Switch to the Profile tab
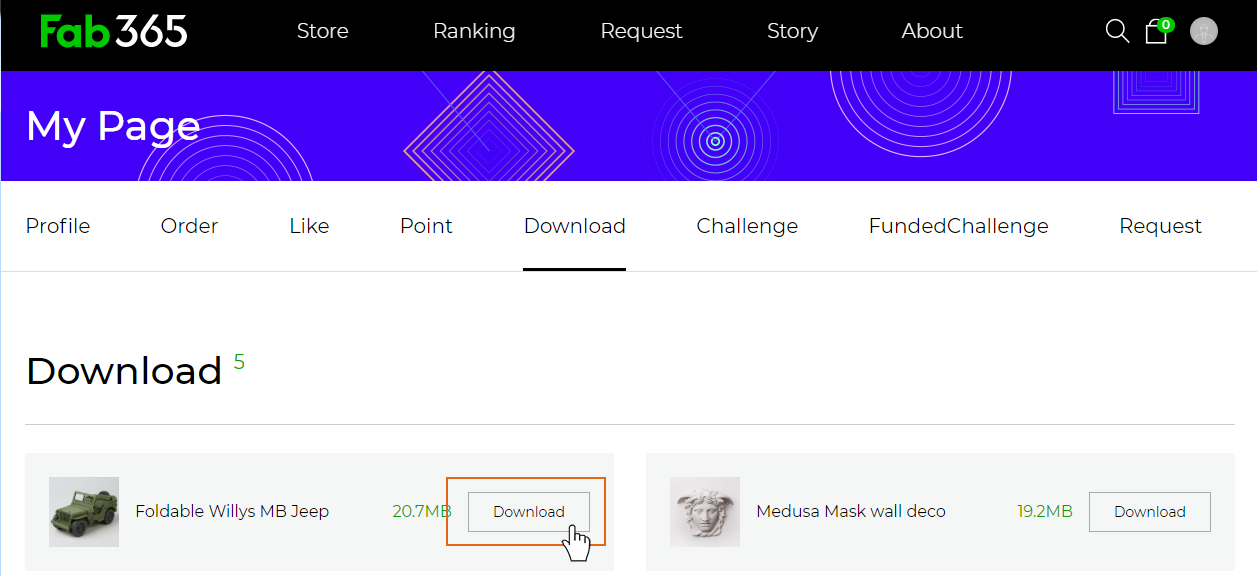Image resolution: width=1257 pixels, height=576 pixels. tap(58, 226)
